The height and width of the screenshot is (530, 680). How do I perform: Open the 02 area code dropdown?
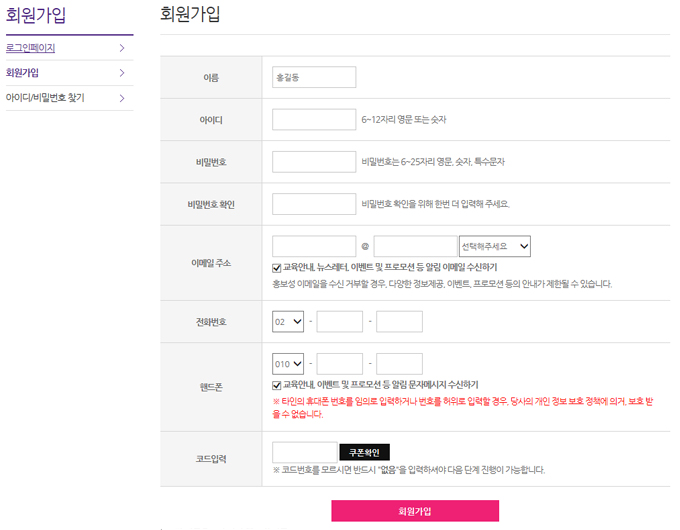coord(287,322)
